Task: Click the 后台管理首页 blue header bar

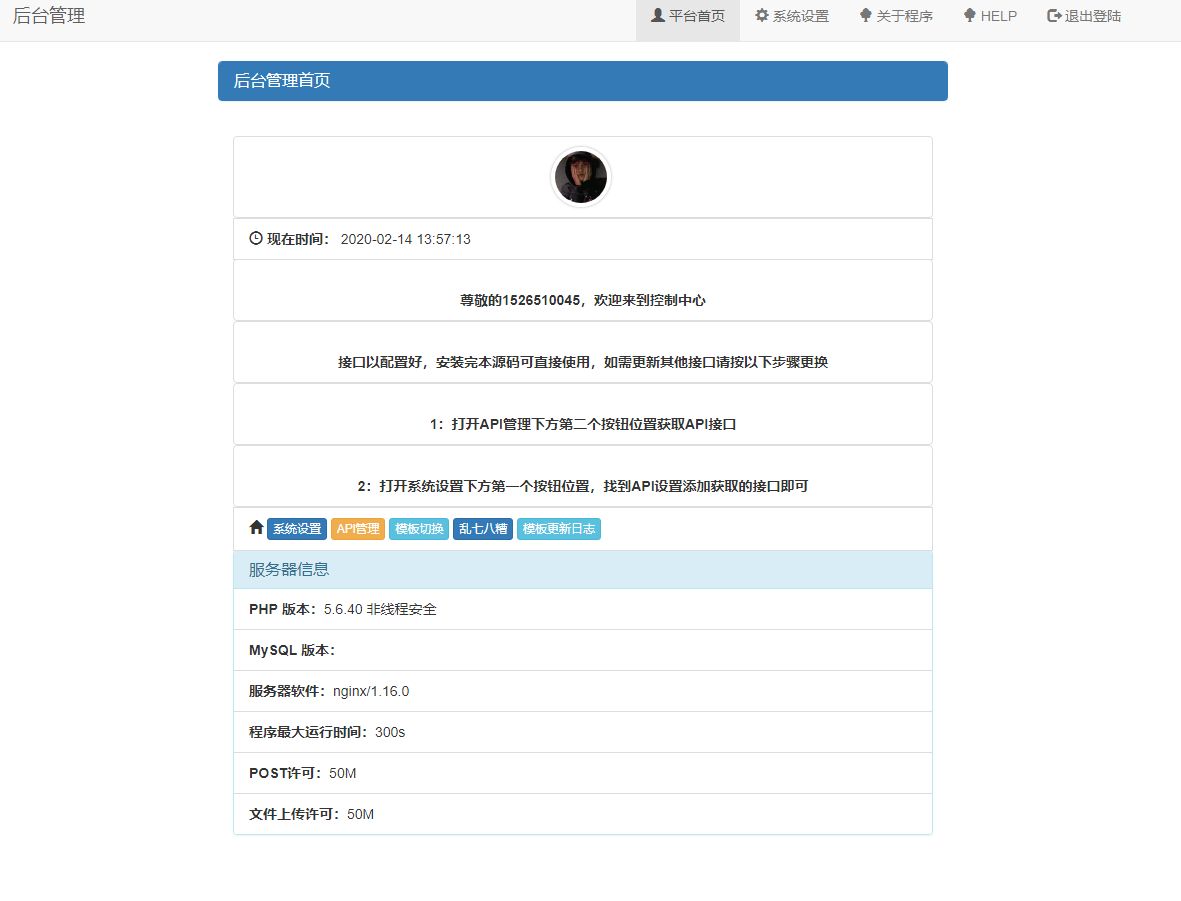Action: [x=582, y=81]
